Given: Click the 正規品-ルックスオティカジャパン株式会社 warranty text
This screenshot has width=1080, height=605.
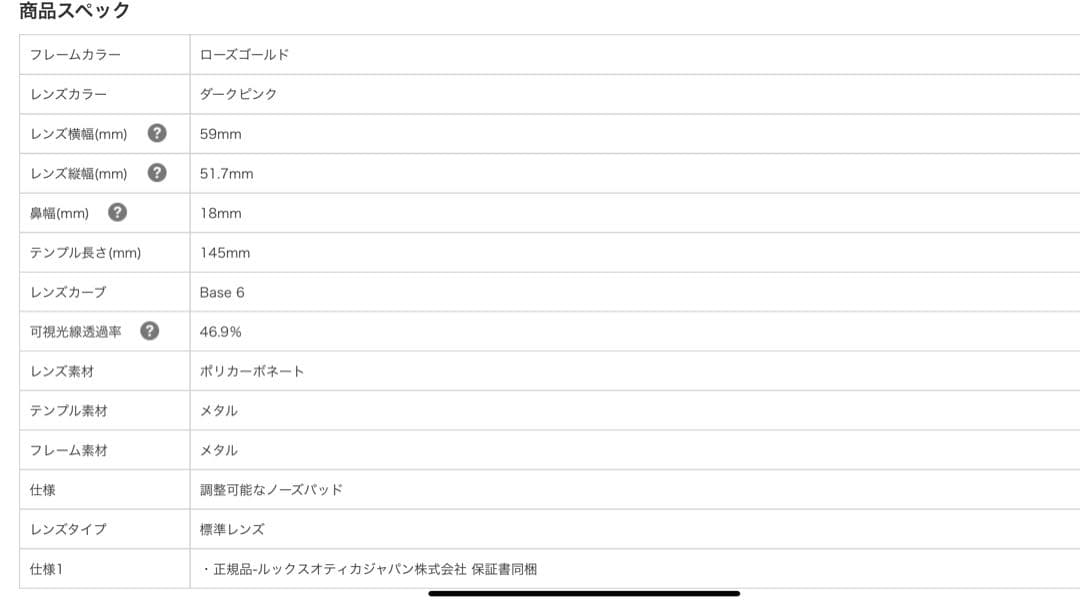Looking at the screenshot, I should coord(366,568).
